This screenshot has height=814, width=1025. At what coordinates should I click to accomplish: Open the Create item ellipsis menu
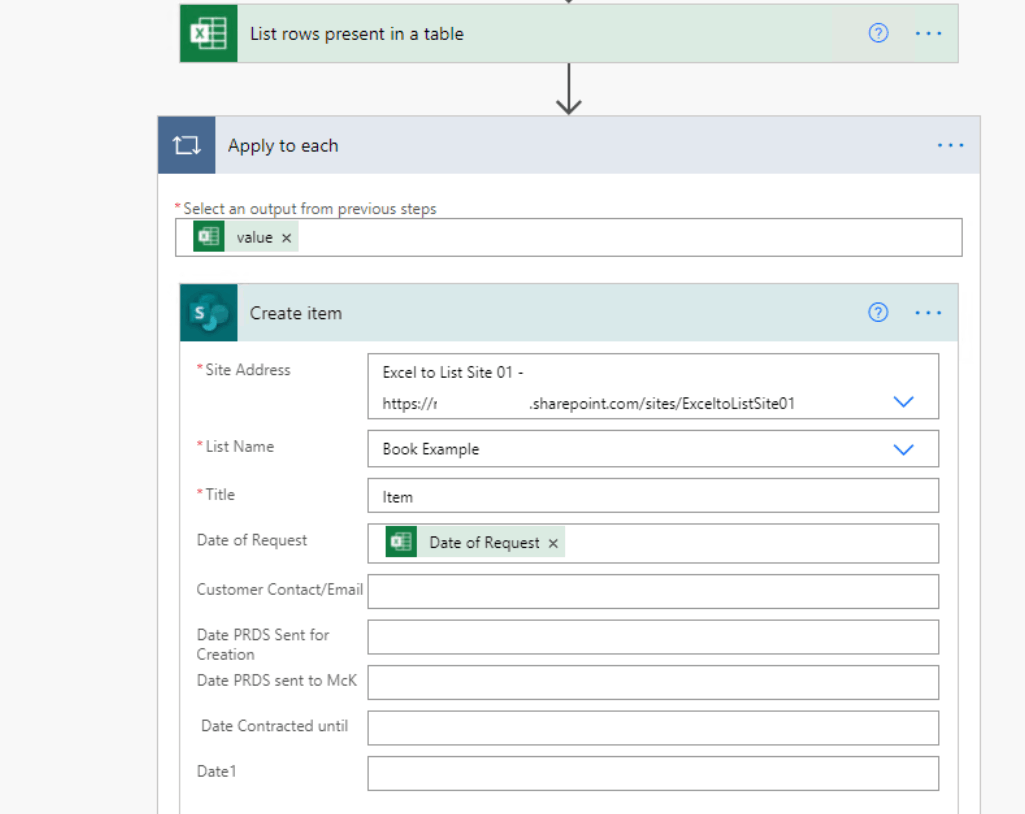click(x=928, y=313)
